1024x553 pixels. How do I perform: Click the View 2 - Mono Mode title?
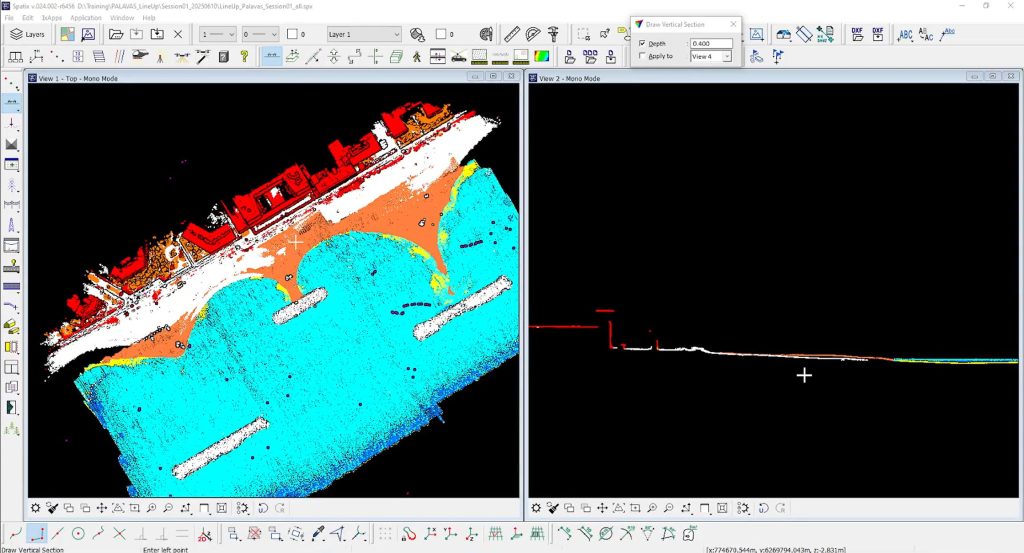tap(569, 78)
